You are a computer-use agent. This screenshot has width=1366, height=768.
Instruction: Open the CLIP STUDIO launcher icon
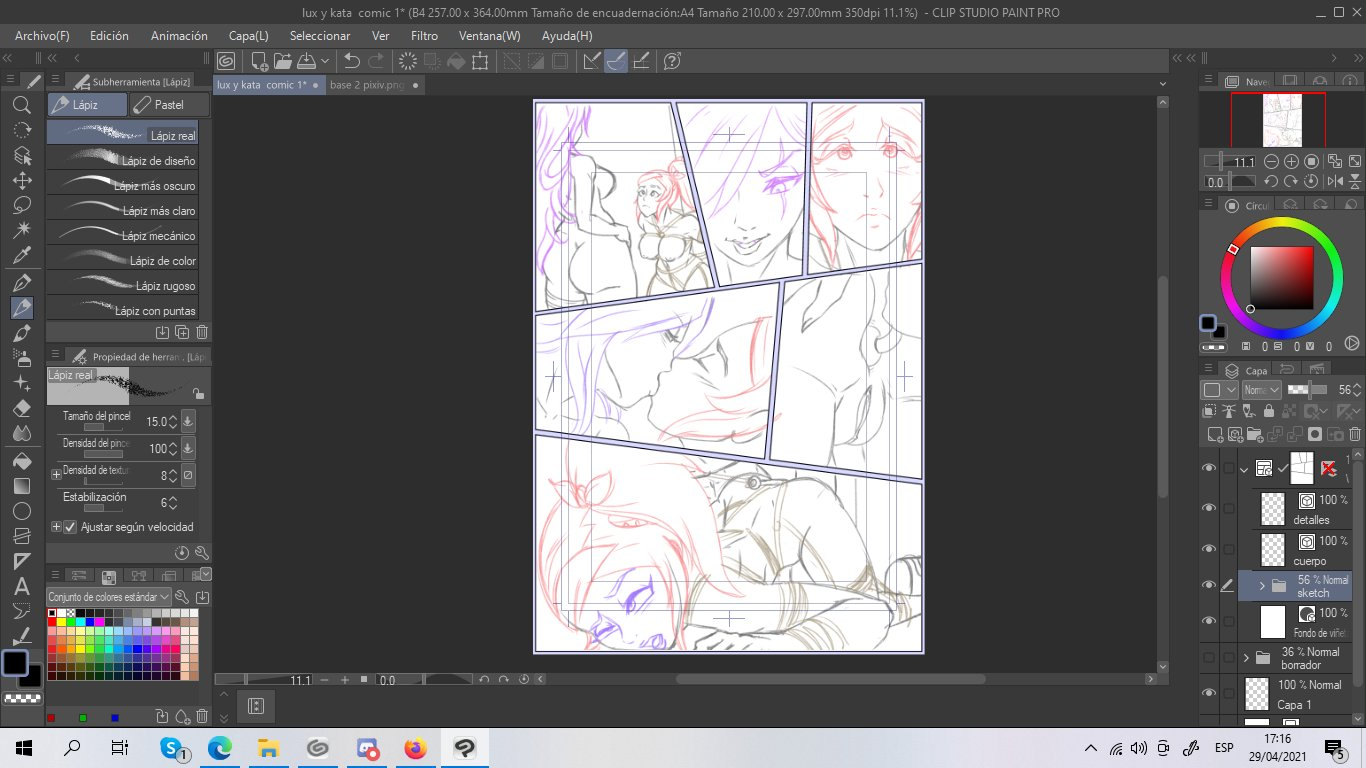tap(226, 61)
